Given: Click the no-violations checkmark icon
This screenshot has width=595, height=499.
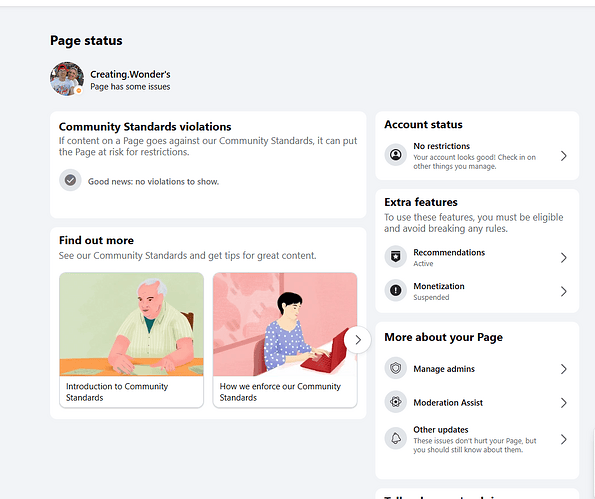Looking at the screenshot, I should click(70, 180).
